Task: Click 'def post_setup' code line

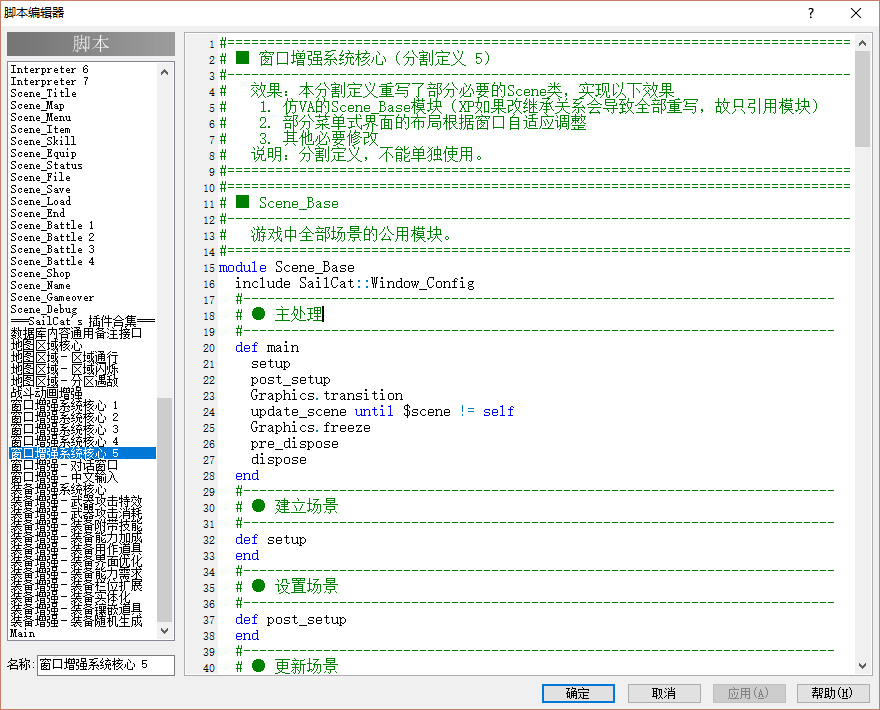Action: (x=291, y=620)
